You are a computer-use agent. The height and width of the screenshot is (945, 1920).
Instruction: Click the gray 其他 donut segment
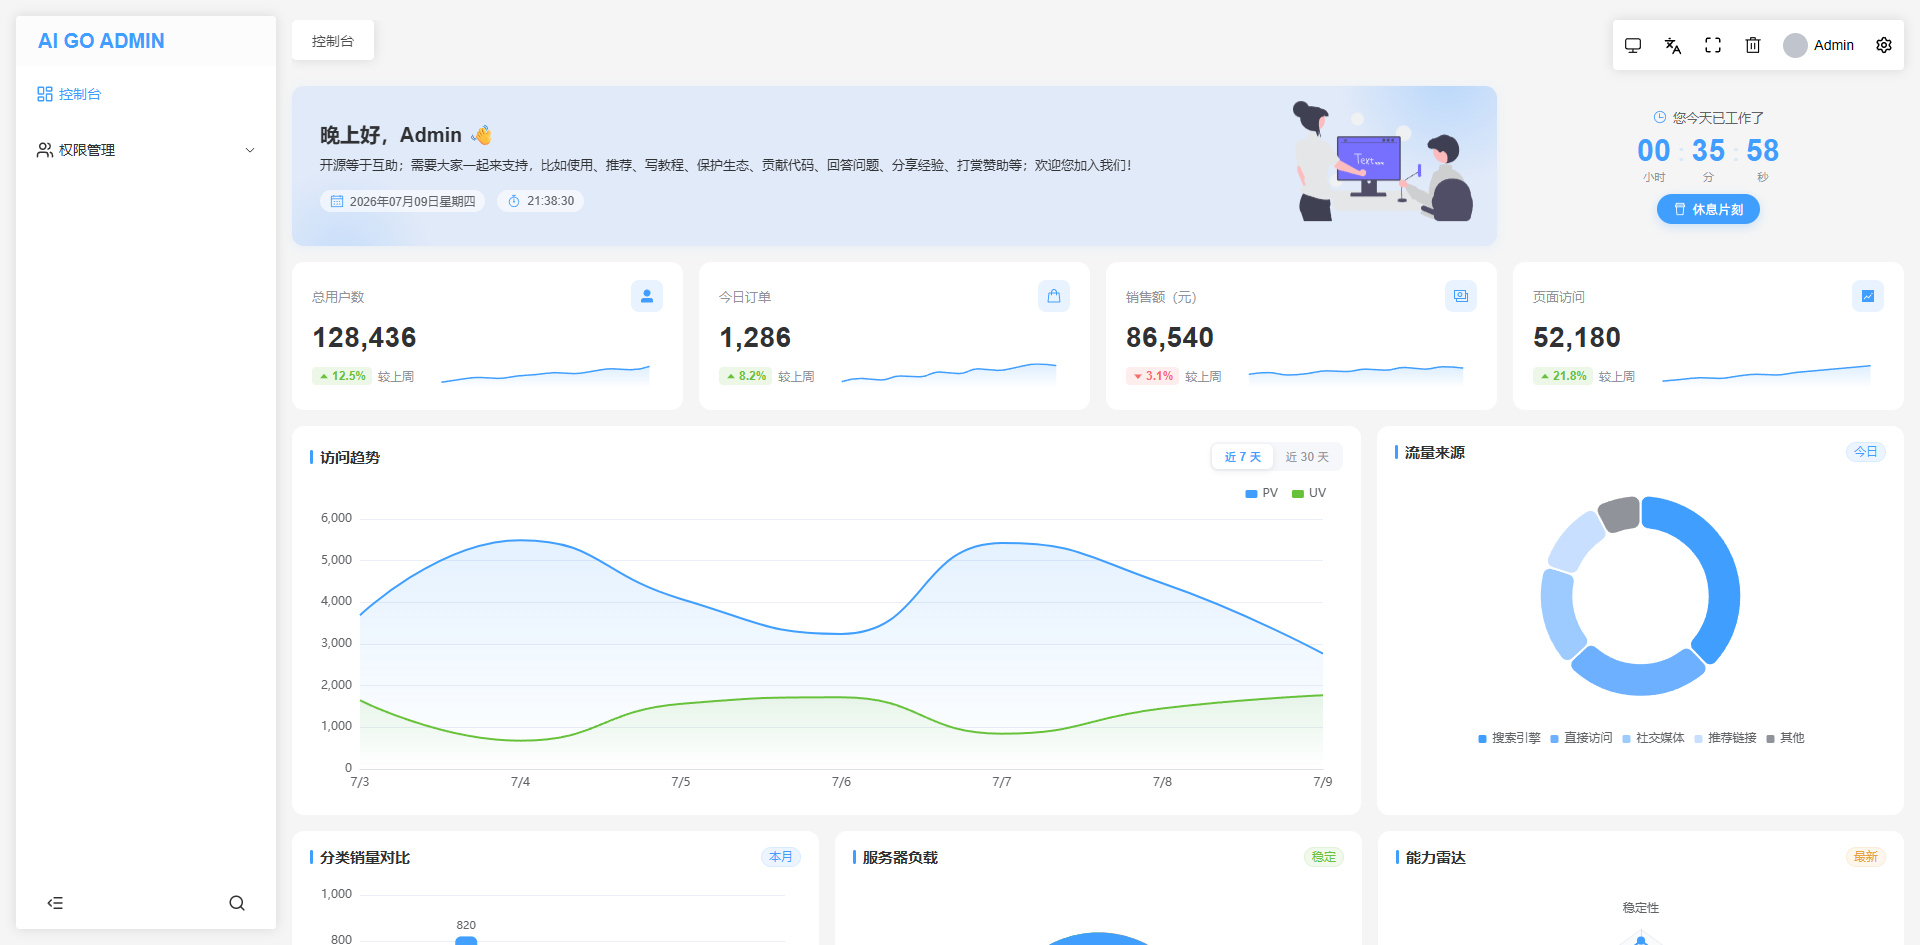click(x=1620, y=514)
